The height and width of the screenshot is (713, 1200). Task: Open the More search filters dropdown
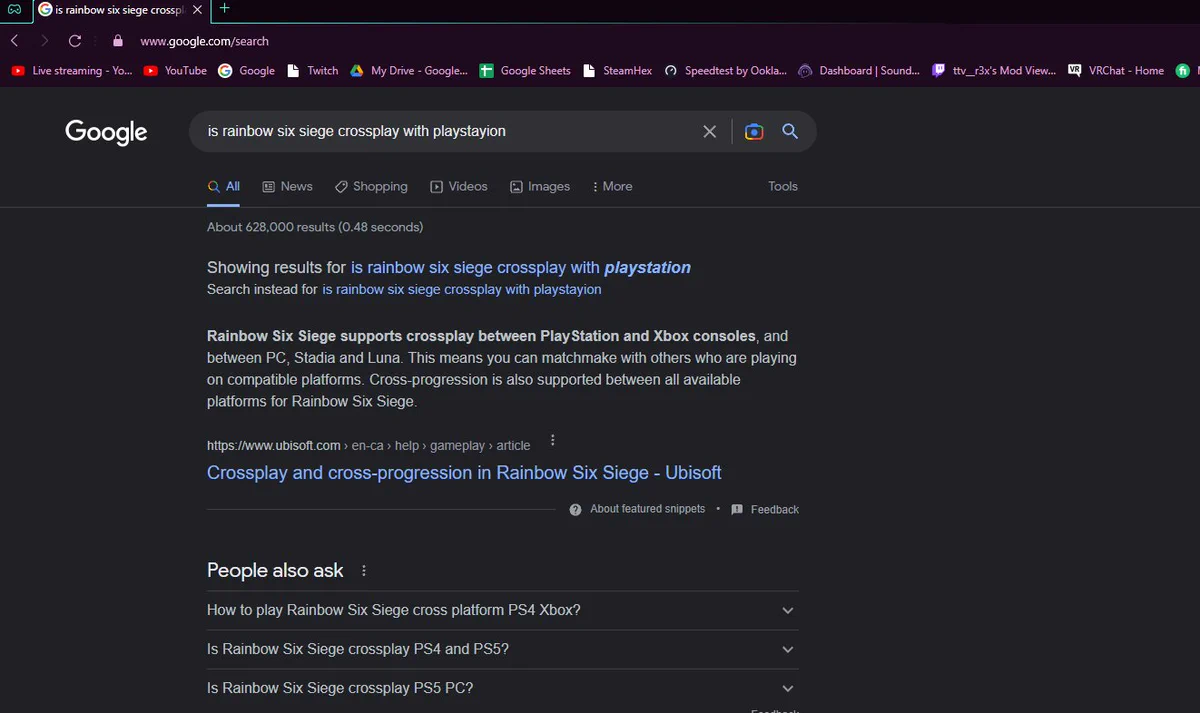(x=612, y=186)
